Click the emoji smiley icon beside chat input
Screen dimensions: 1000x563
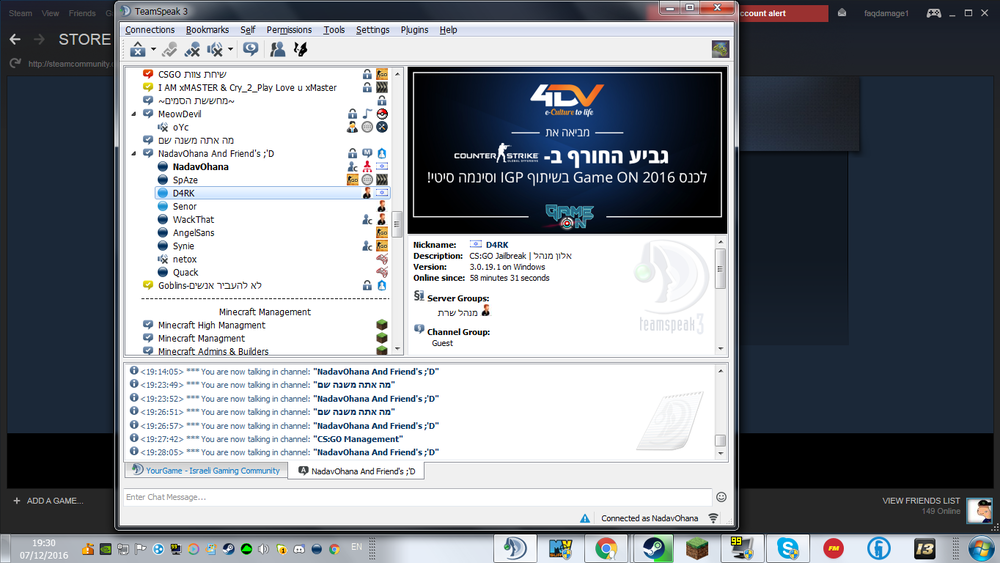pyautogui.click(x=721, y=497)
